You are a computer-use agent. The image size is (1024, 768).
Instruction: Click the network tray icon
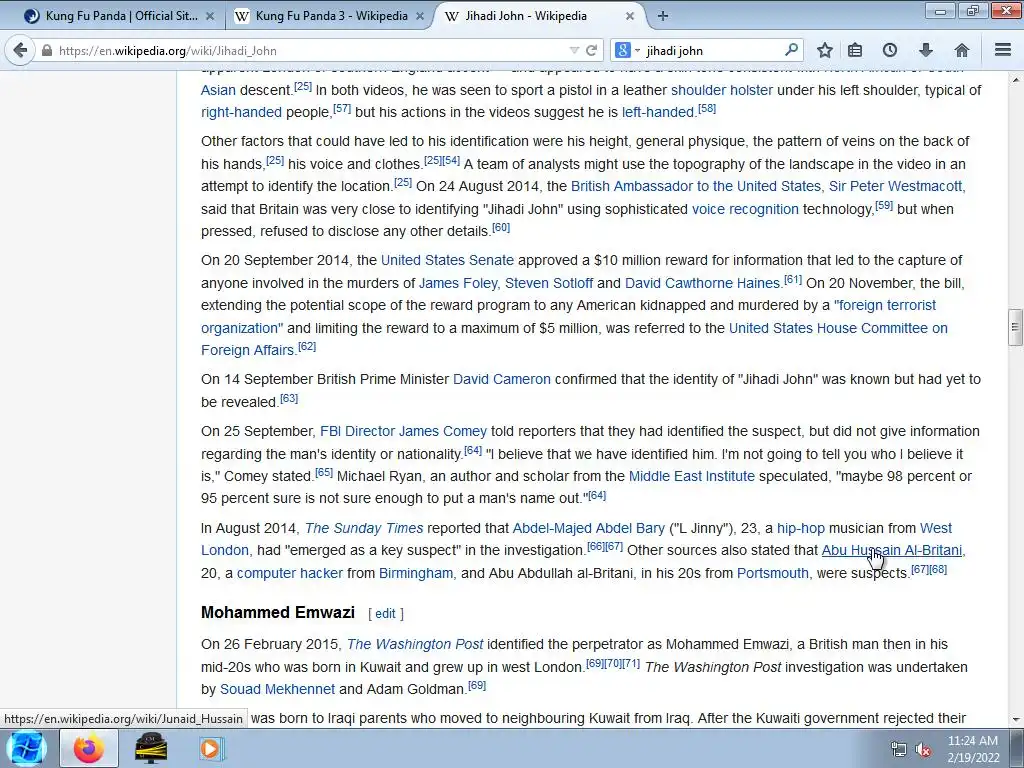[899, 749]
